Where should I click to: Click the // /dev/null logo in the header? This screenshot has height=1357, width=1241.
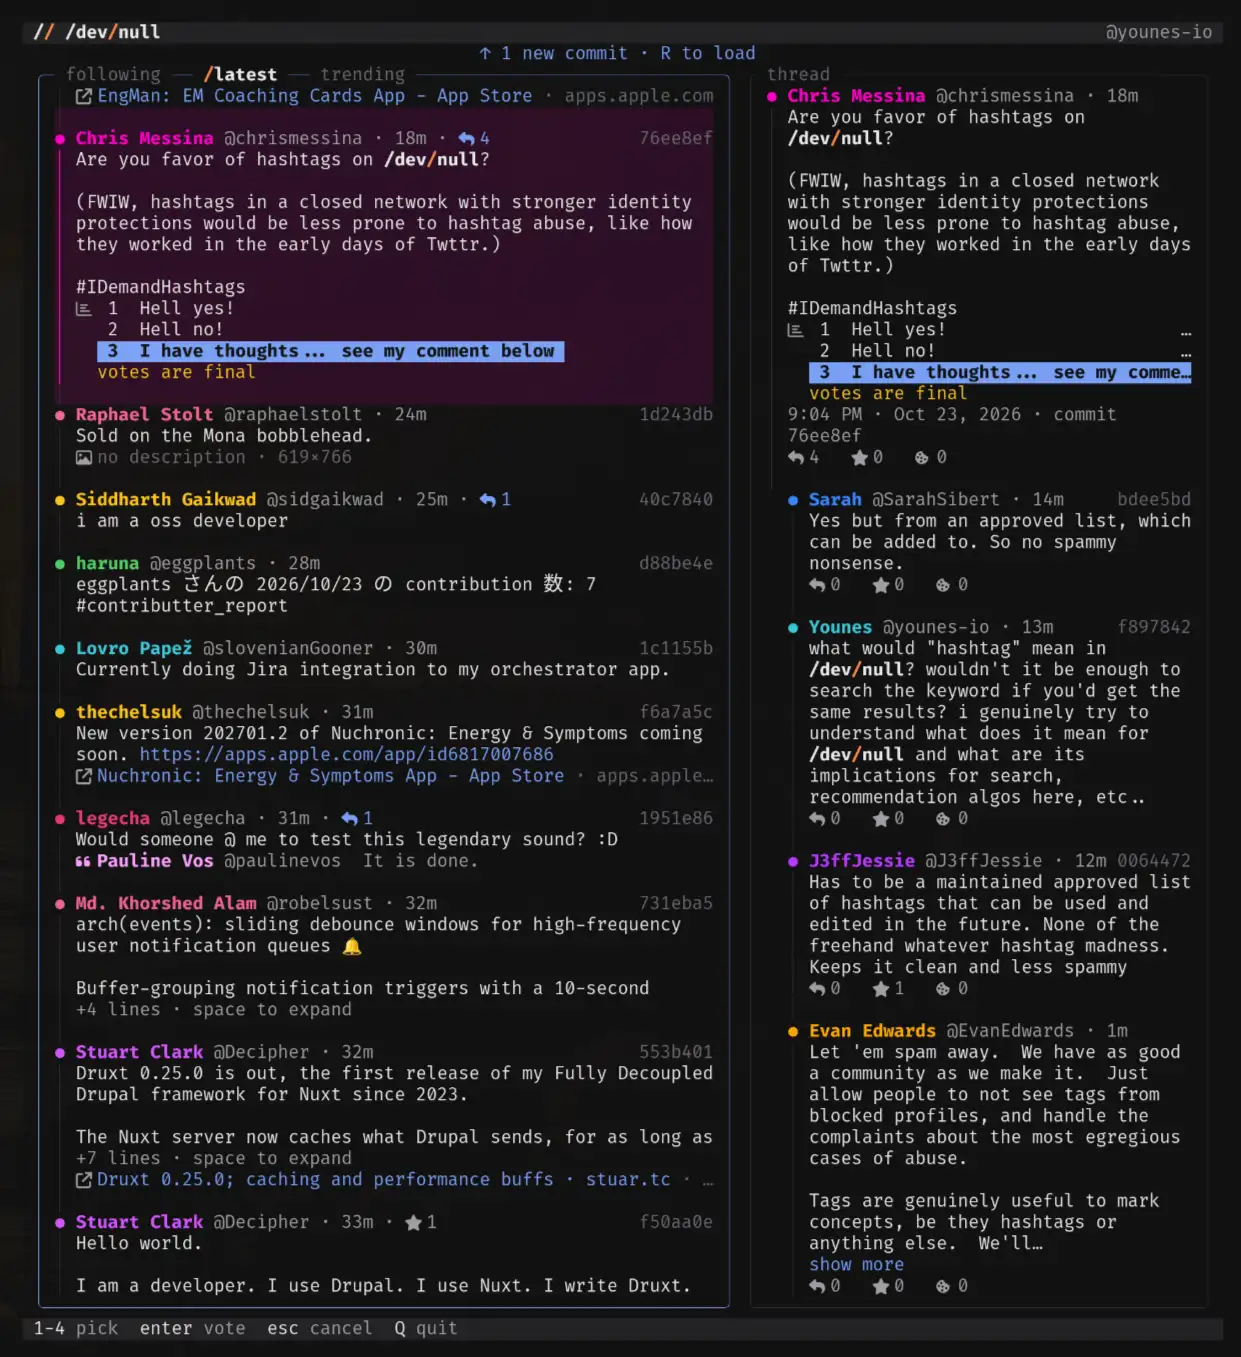click(97, 32)
